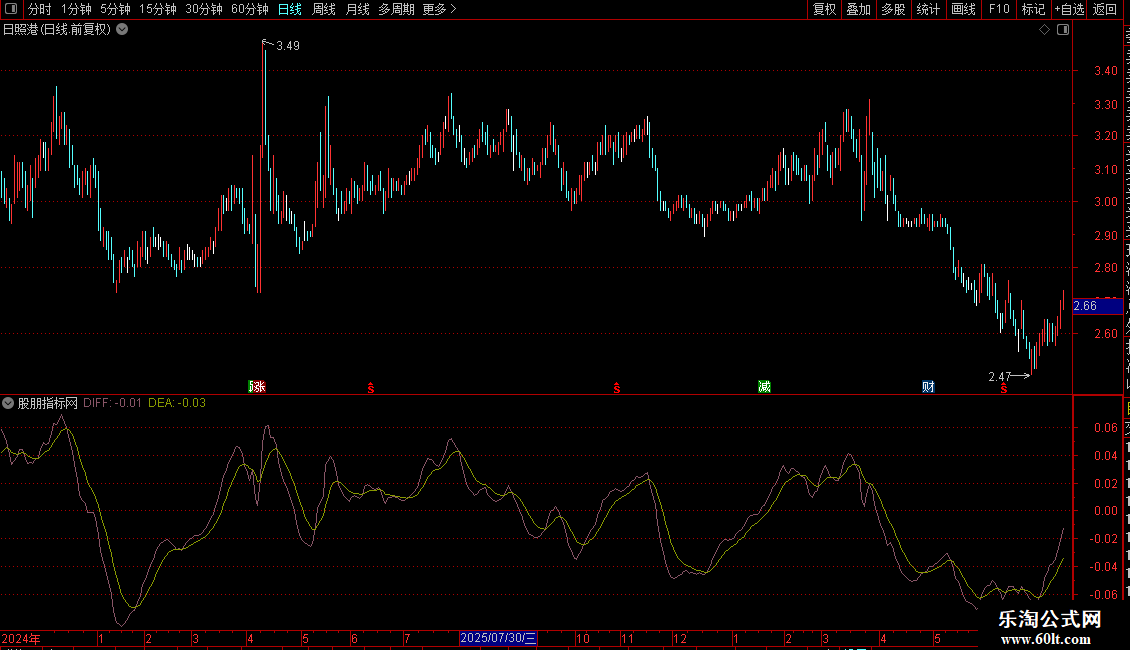Click the 2025/07/30 date label on timeline
The height and width of the screenshot is (650, 1130).
[x=498, y=638]
